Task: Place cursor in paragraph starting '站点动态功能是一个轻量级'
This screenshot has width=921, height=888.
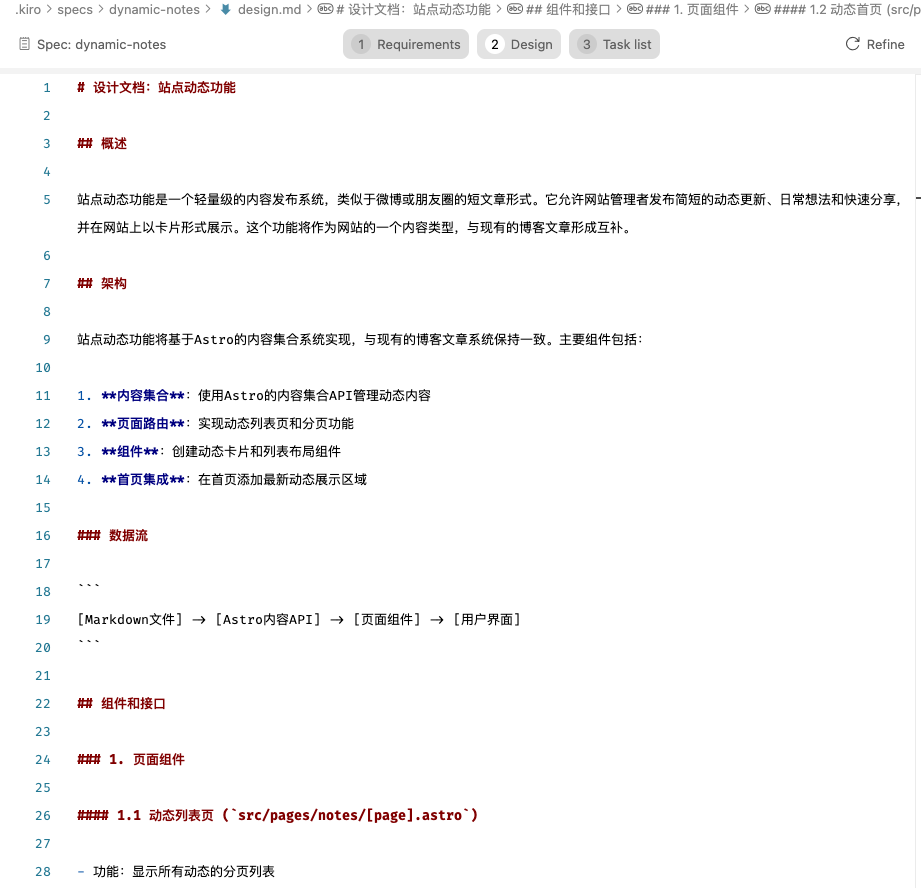Action: (x=489, y=213)
